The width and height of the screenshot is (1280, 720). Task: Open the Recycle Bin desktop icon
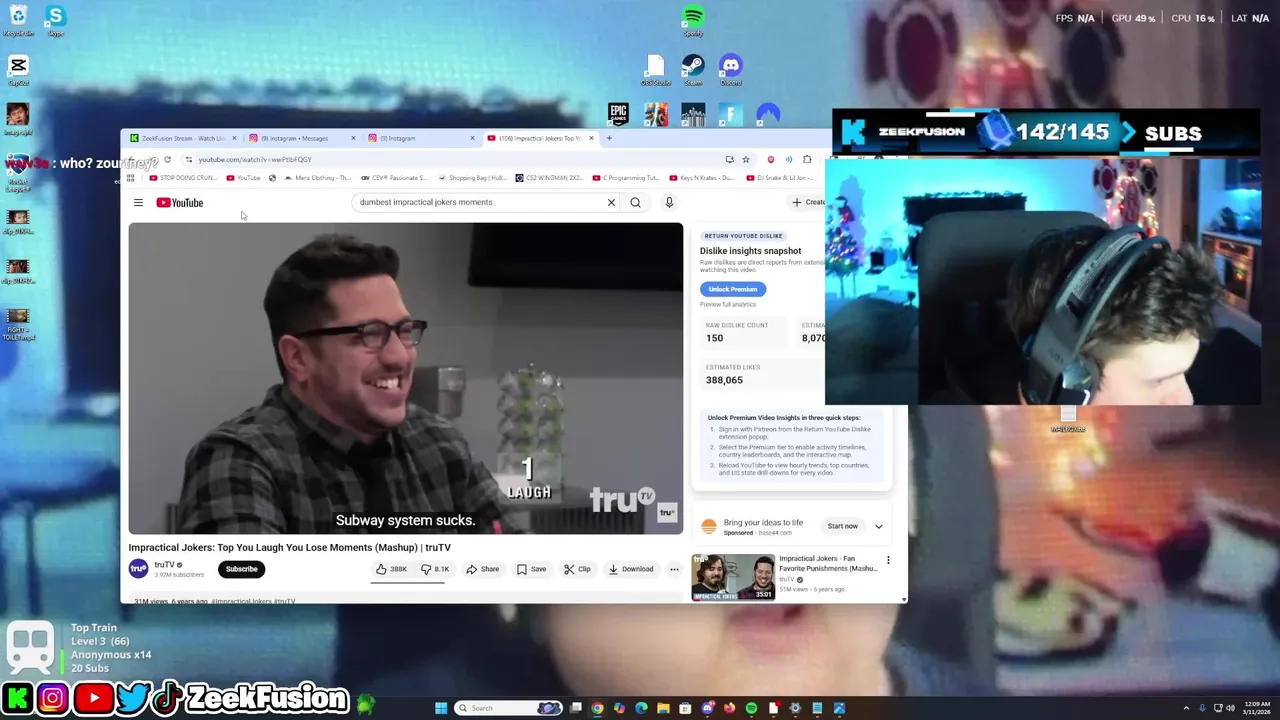click(18, 20)
